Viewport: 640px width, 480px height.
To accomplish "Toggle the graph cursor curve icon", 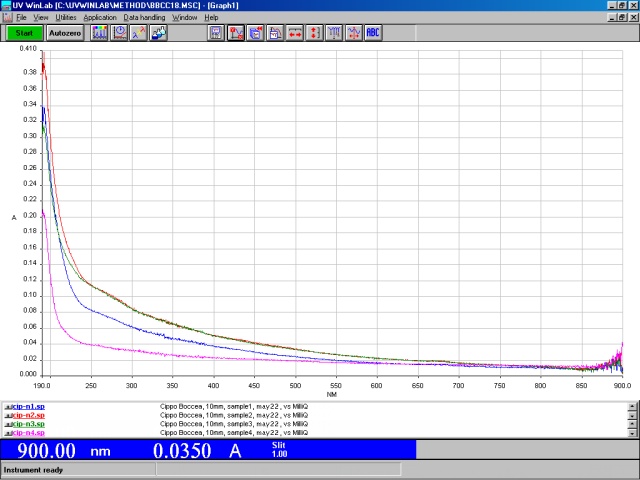I will point(236,33).
